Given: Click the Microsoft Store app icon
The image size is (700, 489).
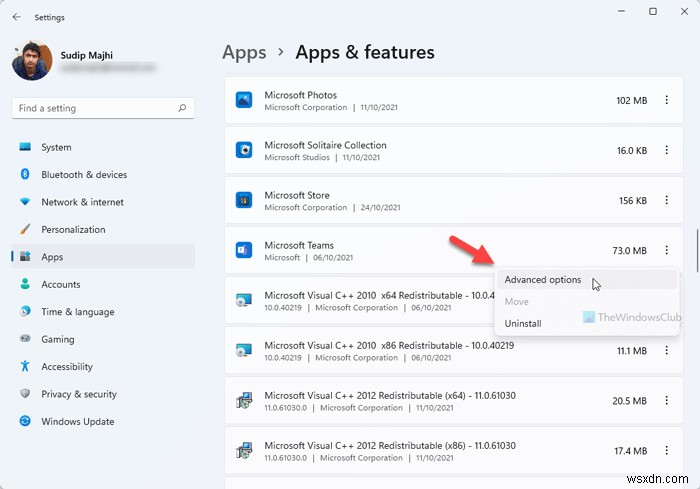Looking at the screenshot, I should [244, 200].
